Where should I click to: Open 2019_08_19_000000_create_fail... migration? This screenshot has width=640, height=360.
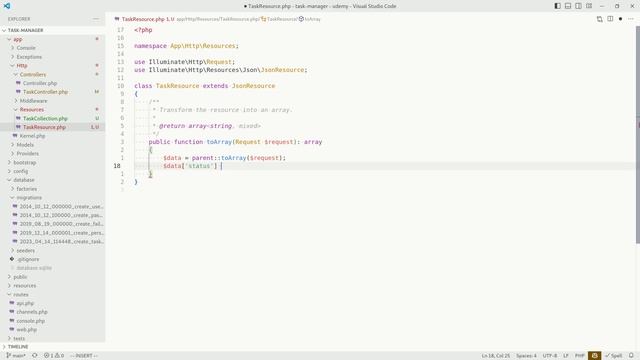(61, 224)
